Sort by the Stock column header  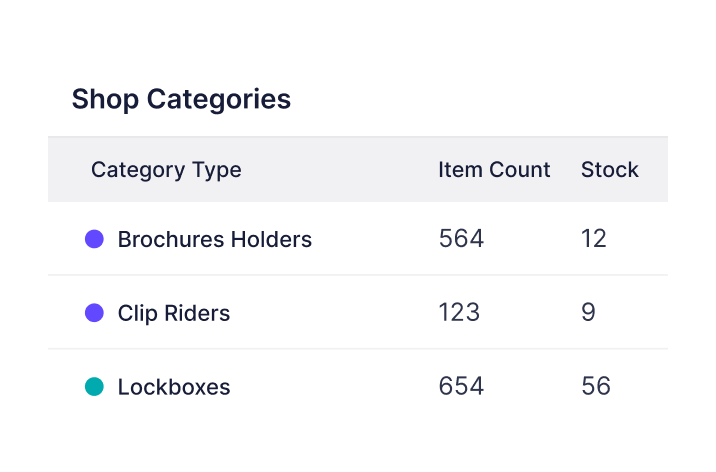pyautogui.click(x=609, y=170)
